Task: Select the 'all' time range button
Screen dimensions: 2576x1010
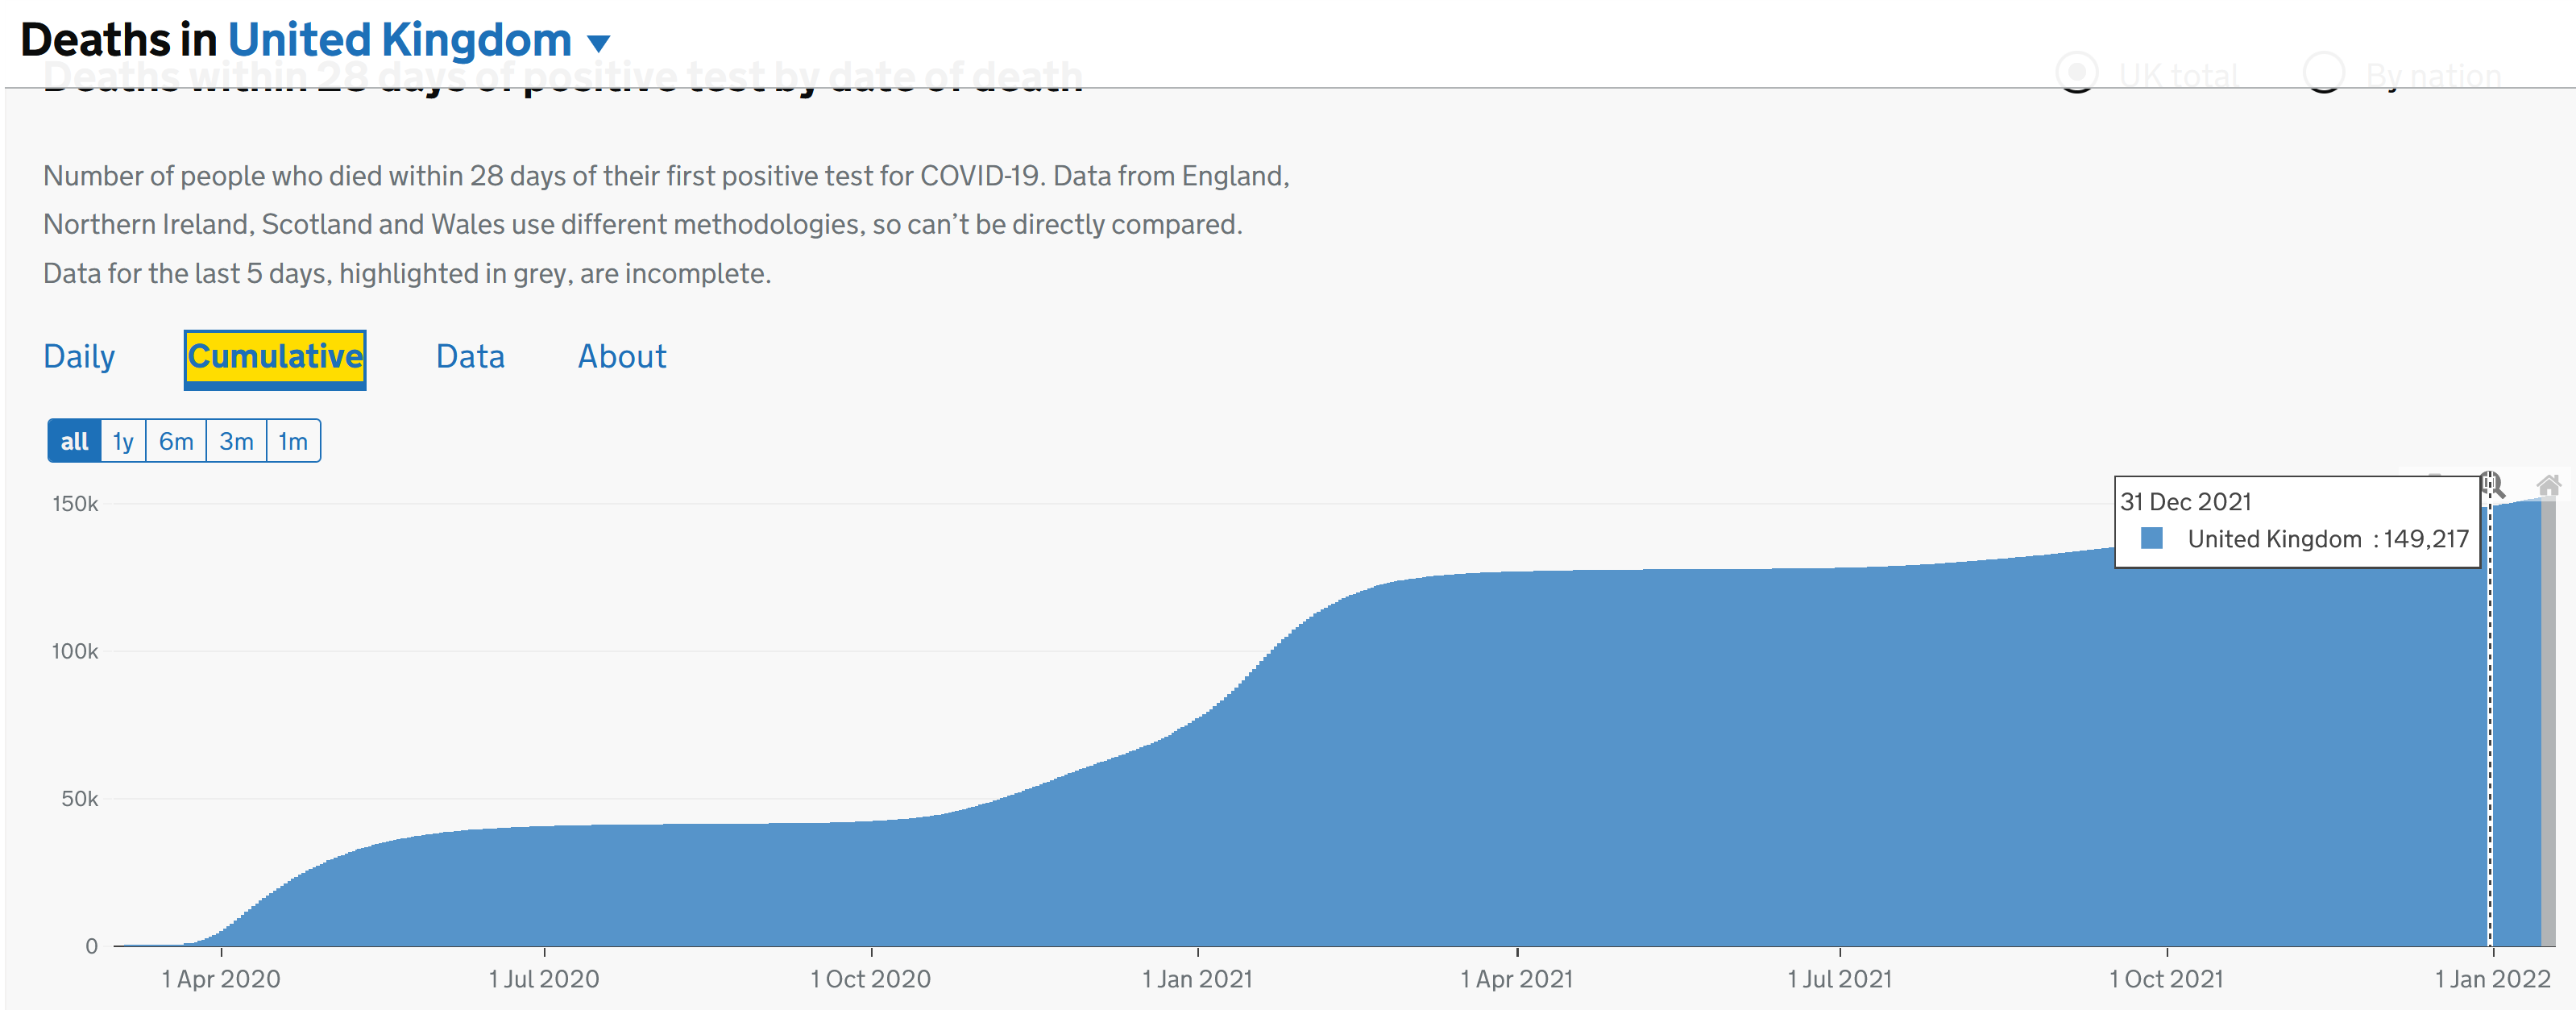Action: (x=75, y=441)
